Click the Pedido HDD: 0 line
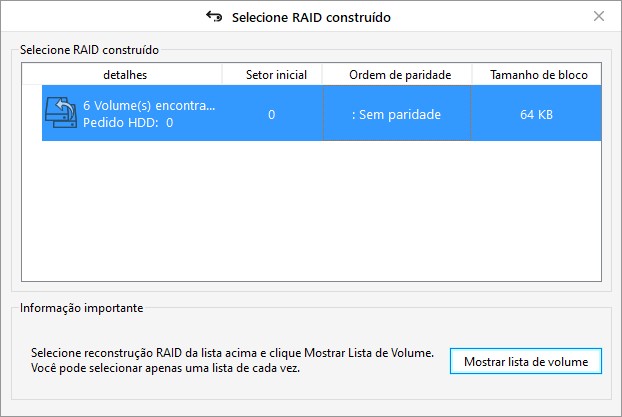This screenshot has width=622, height=417. coord(128,123)
